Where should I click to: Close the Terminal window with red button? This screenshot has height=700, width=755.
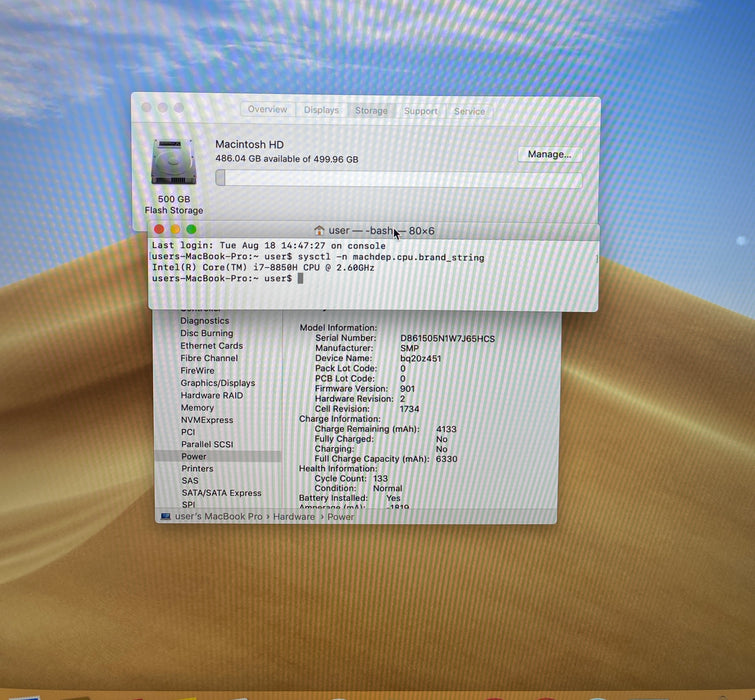point(159,229)
